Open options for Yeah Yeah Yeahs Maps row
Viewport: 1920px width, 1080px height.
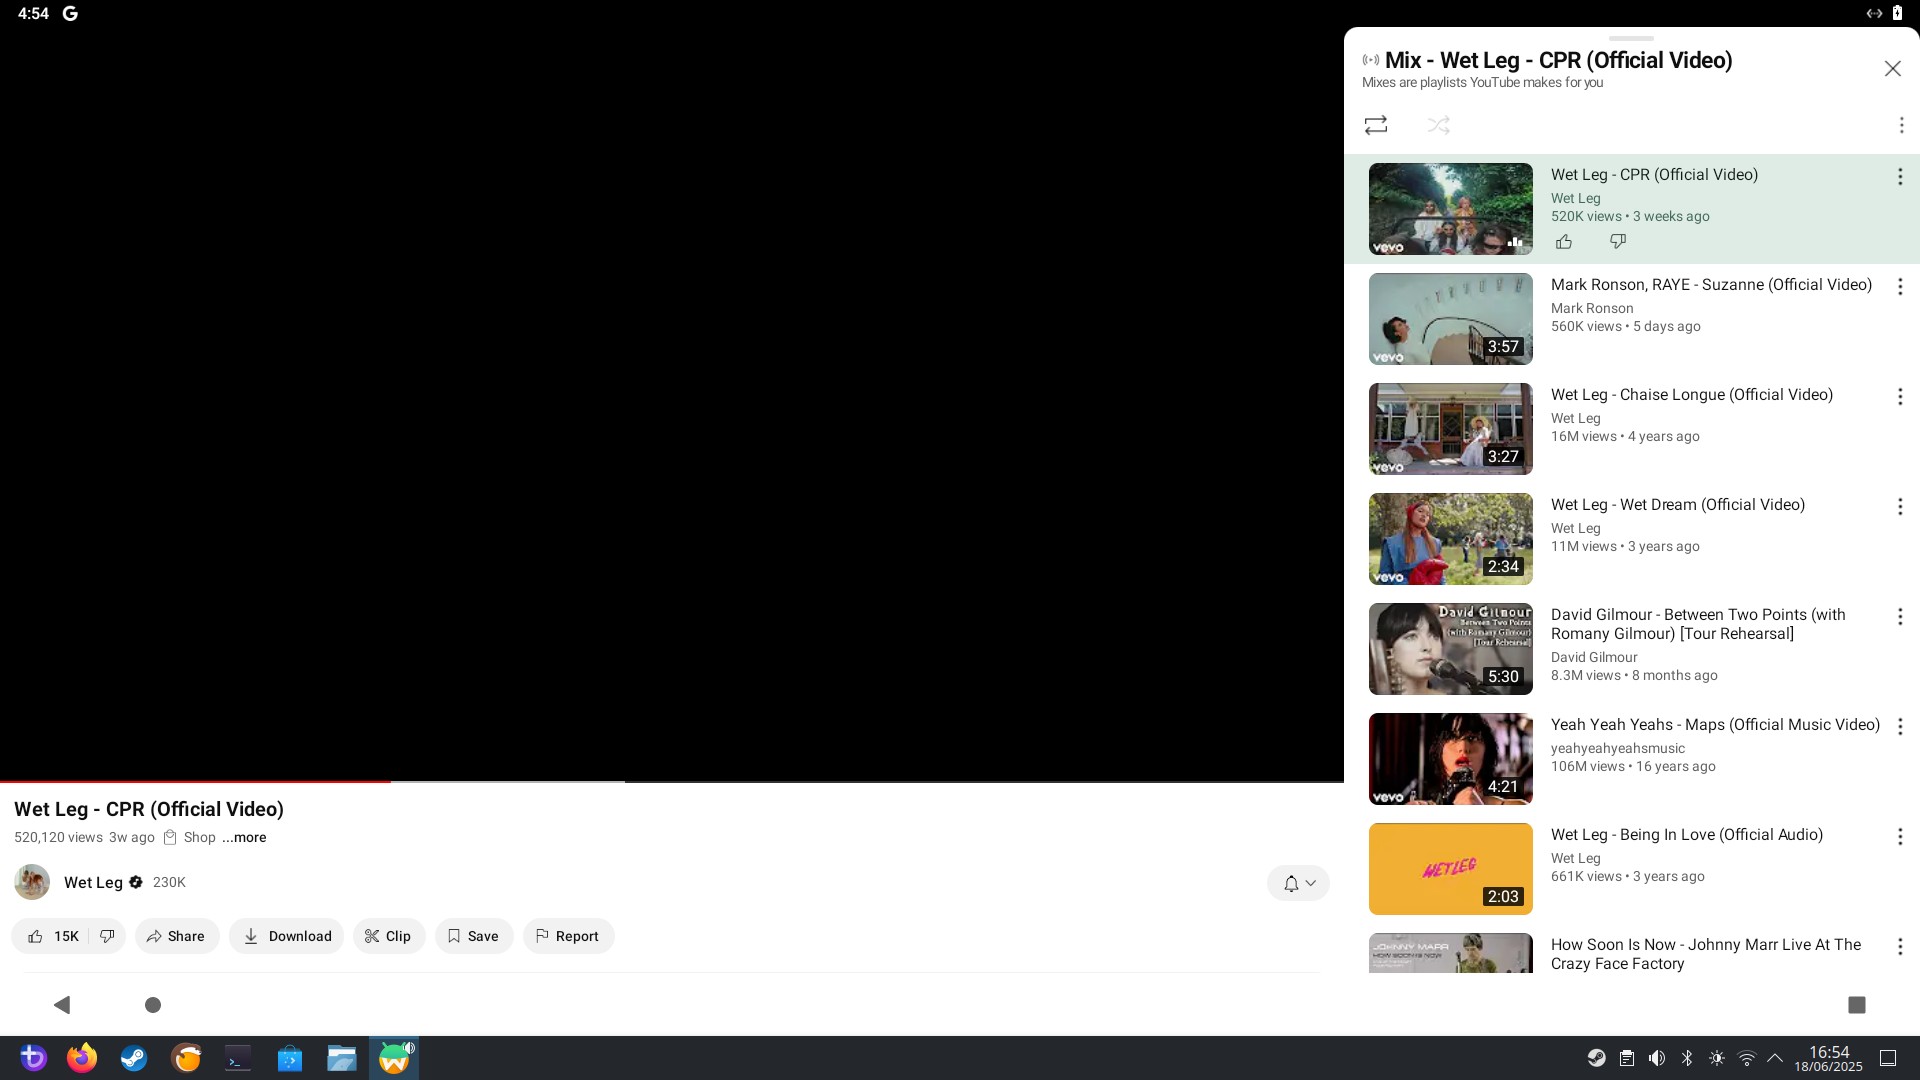(x=1900, y=727)
